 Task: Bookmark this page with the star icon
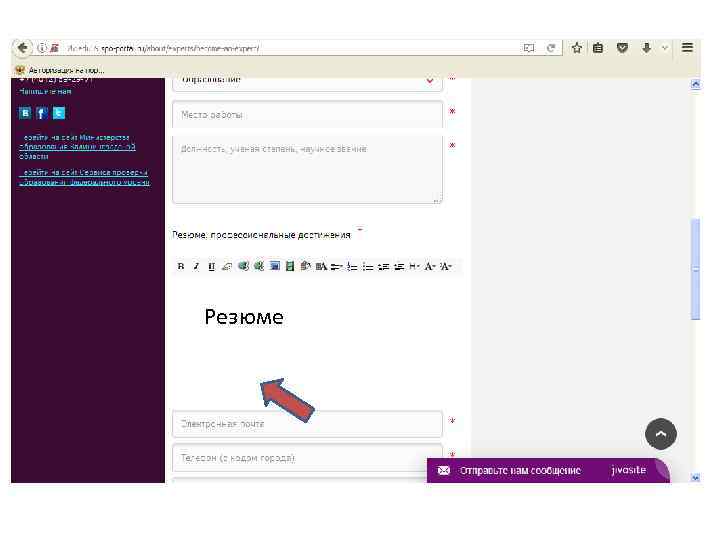[577, 48]
